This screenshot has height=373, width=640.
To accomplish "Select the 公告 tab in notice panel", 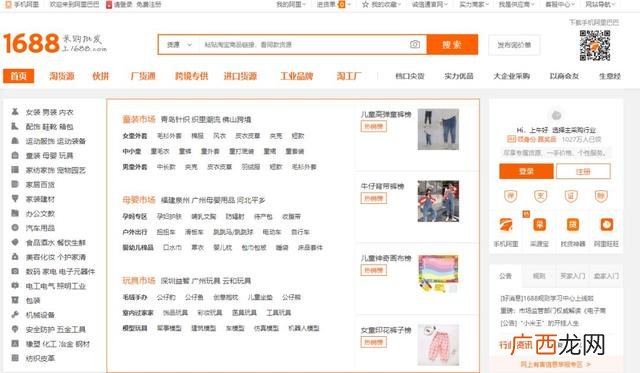I will (505, 276).
